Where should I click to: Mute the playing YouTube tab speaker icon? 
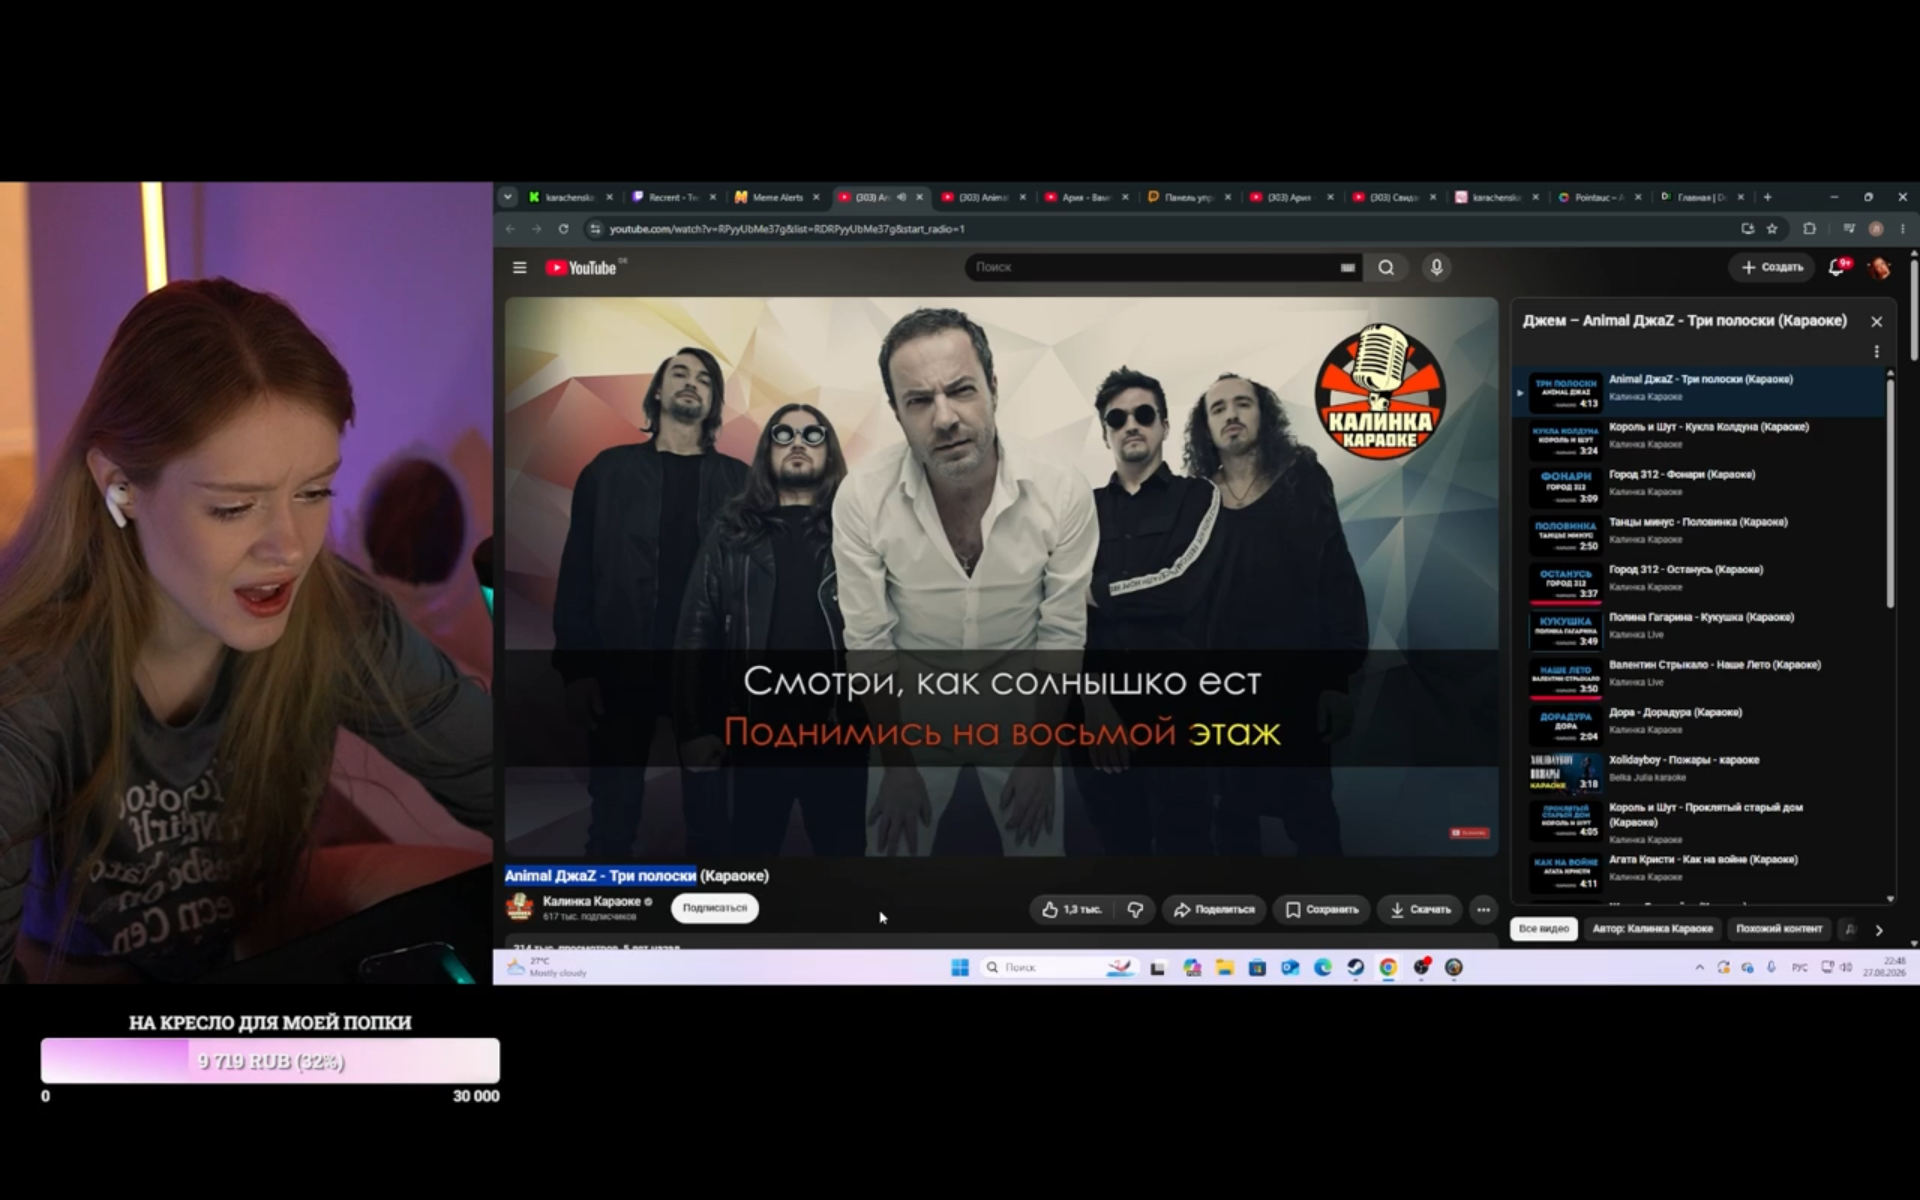901,197
